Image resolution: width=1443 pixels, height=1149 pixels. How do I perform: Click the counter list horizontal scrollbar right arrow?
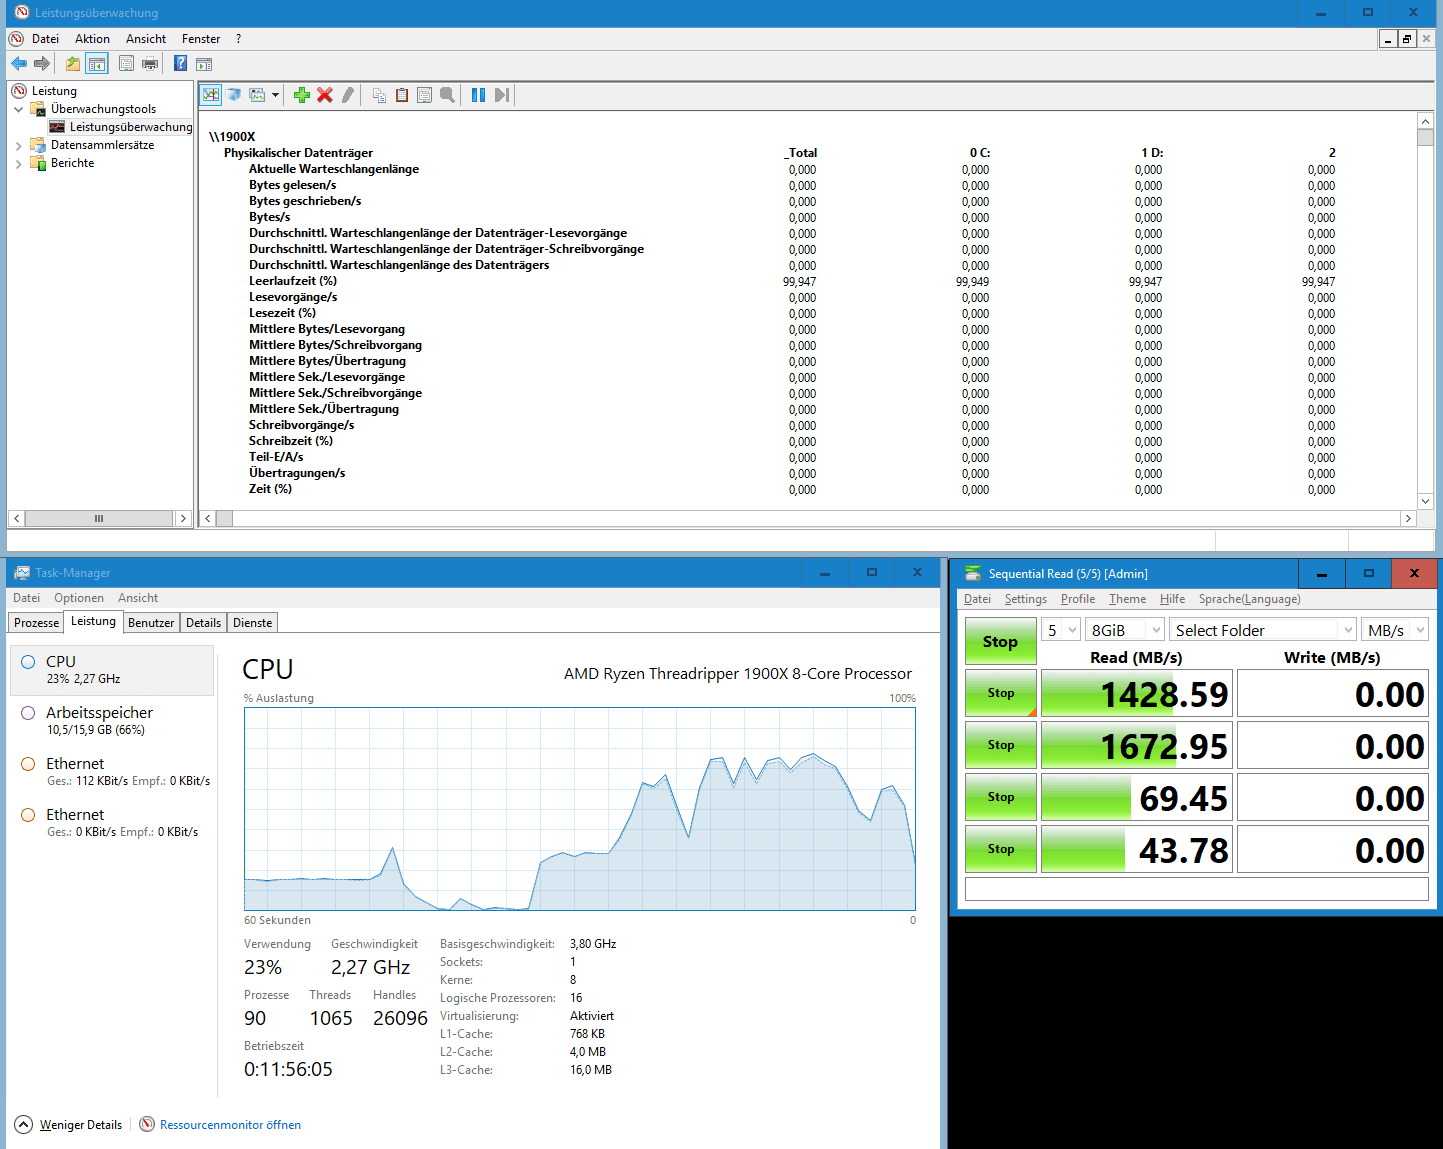[x=1408, y=518]
